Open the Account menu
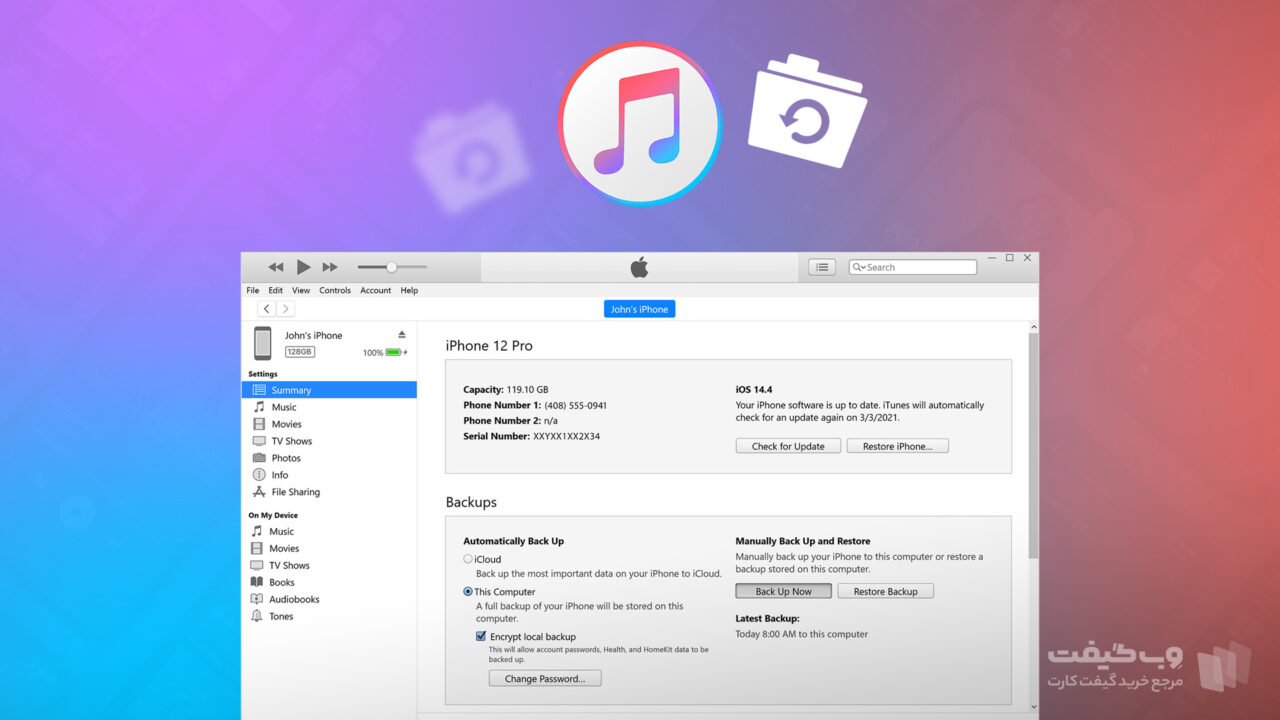1280x720 pixels. click(x=376, y=290)
